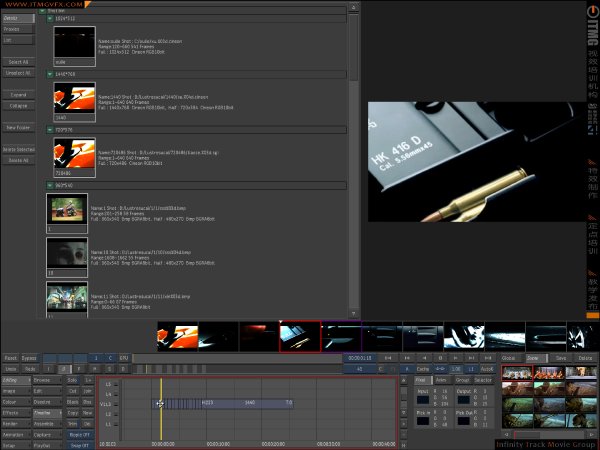Screen dimensions: 600x450
Task: Collapse the Shot bin root folder
Action: coord(42,11)
